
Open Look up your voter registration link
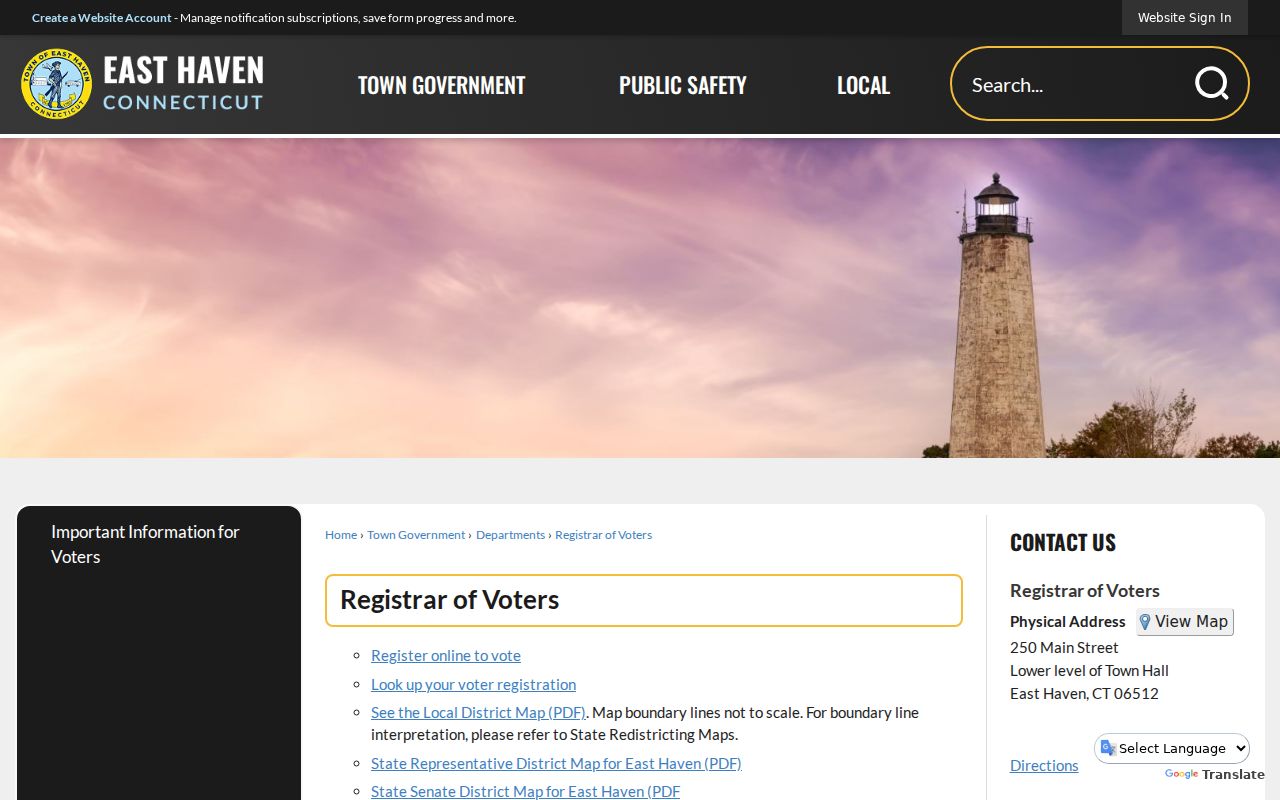click(x=473, y=685)
